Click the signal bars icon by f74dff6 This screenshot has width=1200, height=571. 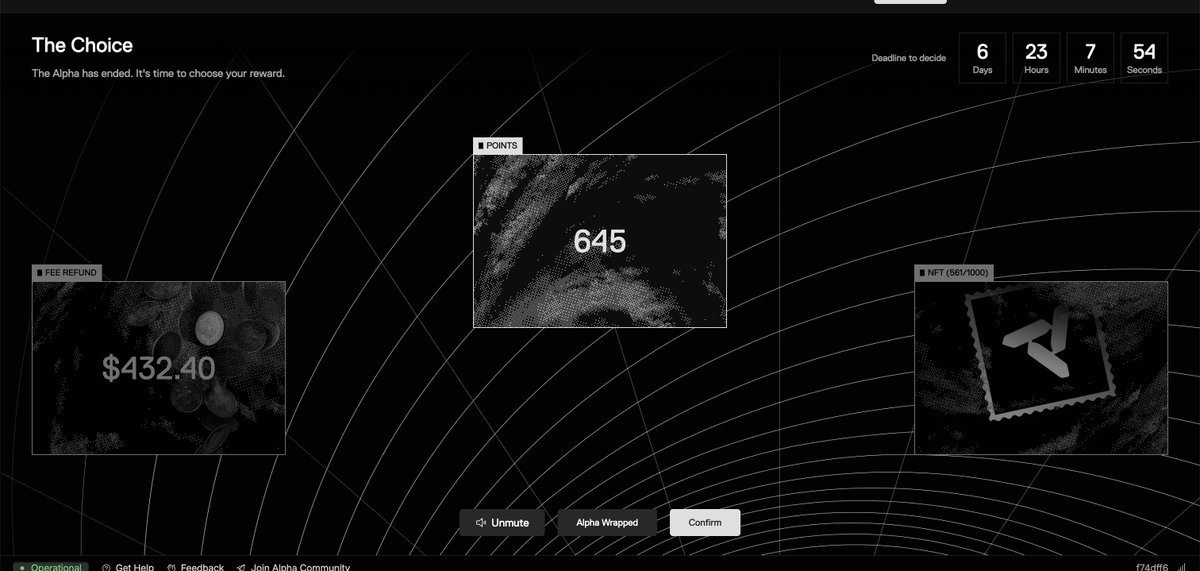tap(1179, 567)
